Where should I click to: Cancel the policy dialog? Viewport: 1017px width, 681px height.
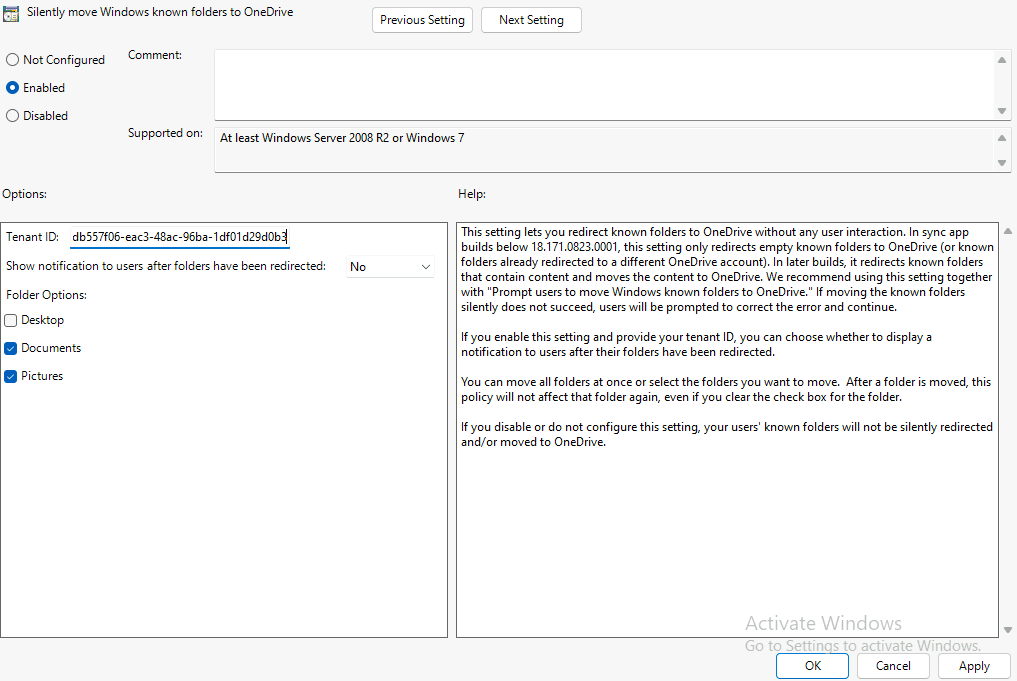coord(893,666)
